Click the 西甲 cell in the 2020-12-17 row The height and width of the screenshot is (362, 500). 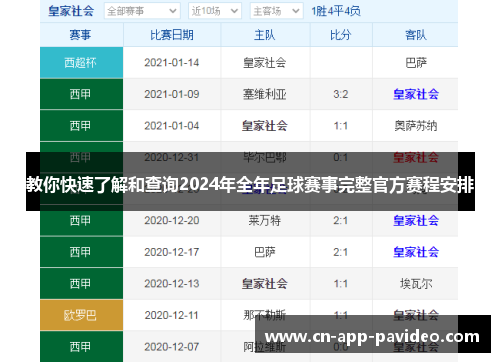coord(81,252)
